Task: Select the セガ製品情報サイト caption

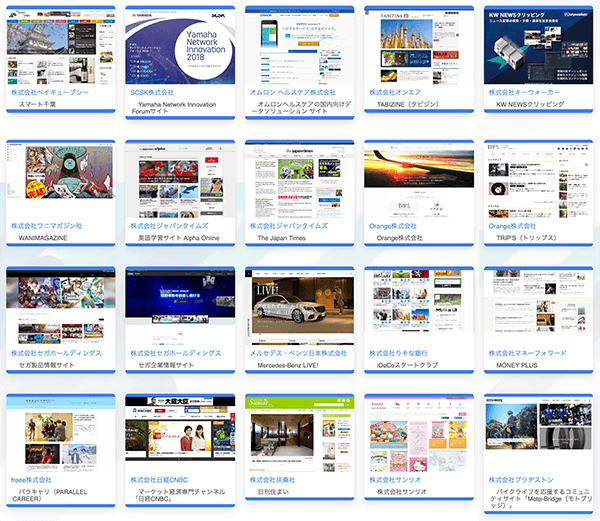Action: [x=47, y=365]
